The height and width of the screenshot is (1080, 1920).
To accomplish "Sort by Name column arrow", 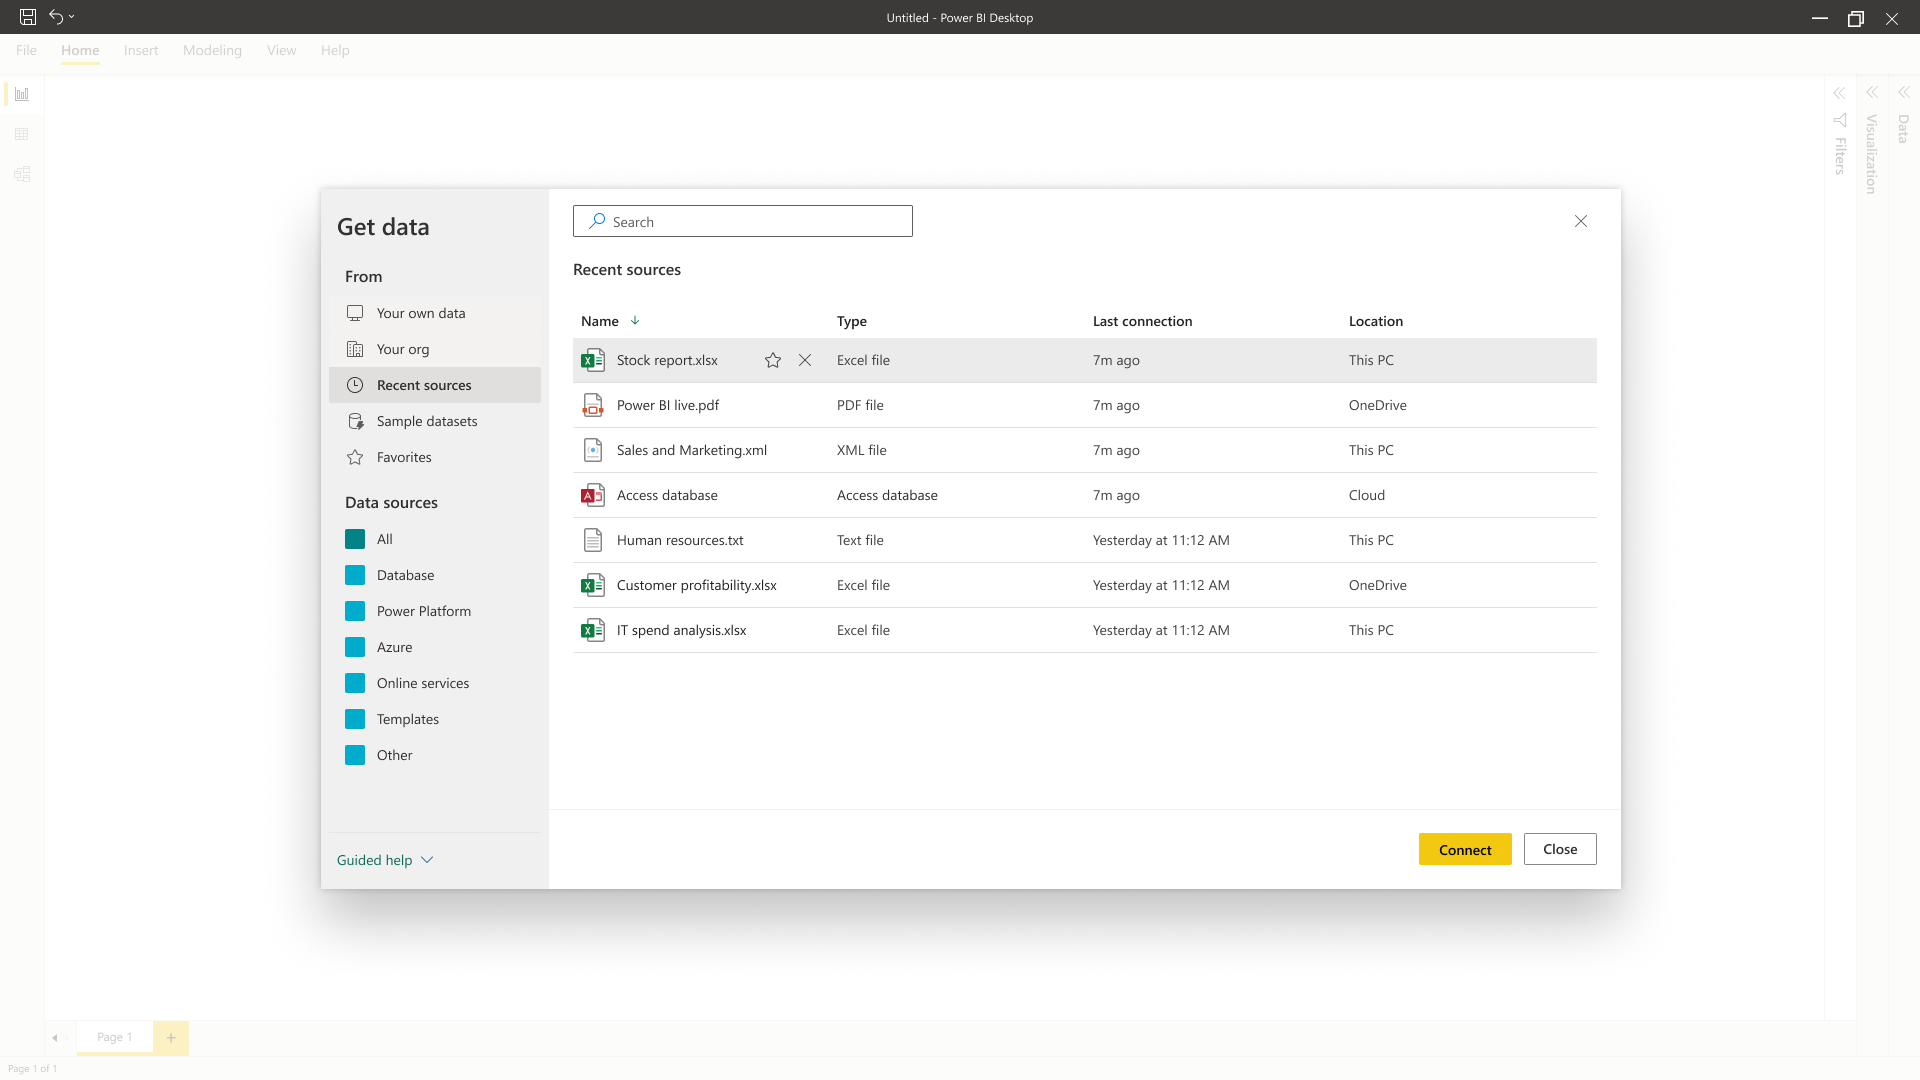I will [635, 321].
